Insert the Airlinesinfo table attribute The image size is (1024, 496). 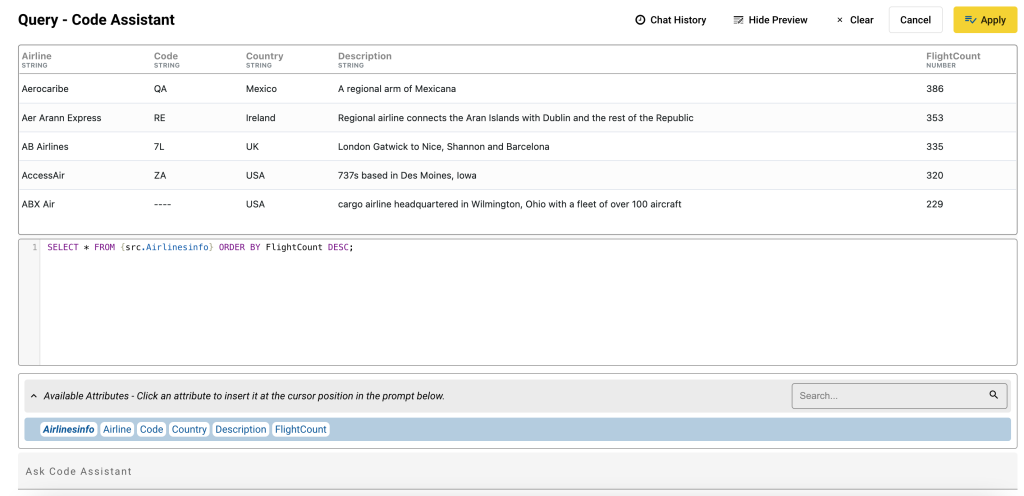pos(69,429)
